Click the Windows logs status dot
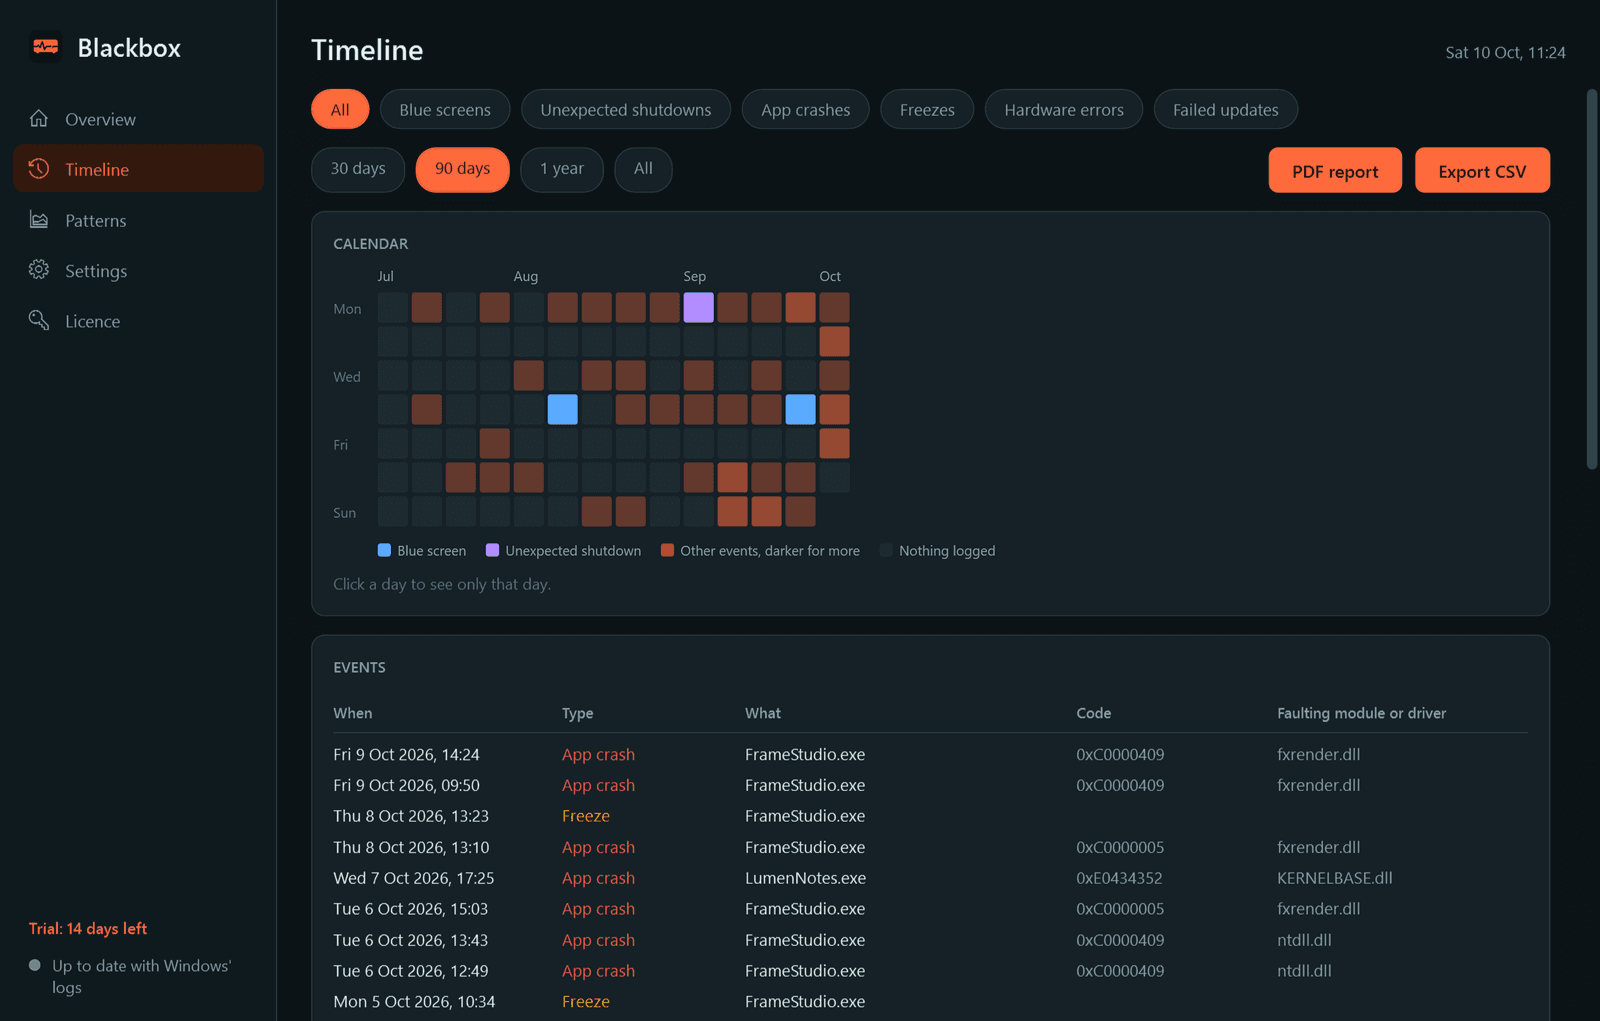Viewport: 1600px width, 1021px height. pyautogui.click(x=35, y=966)
